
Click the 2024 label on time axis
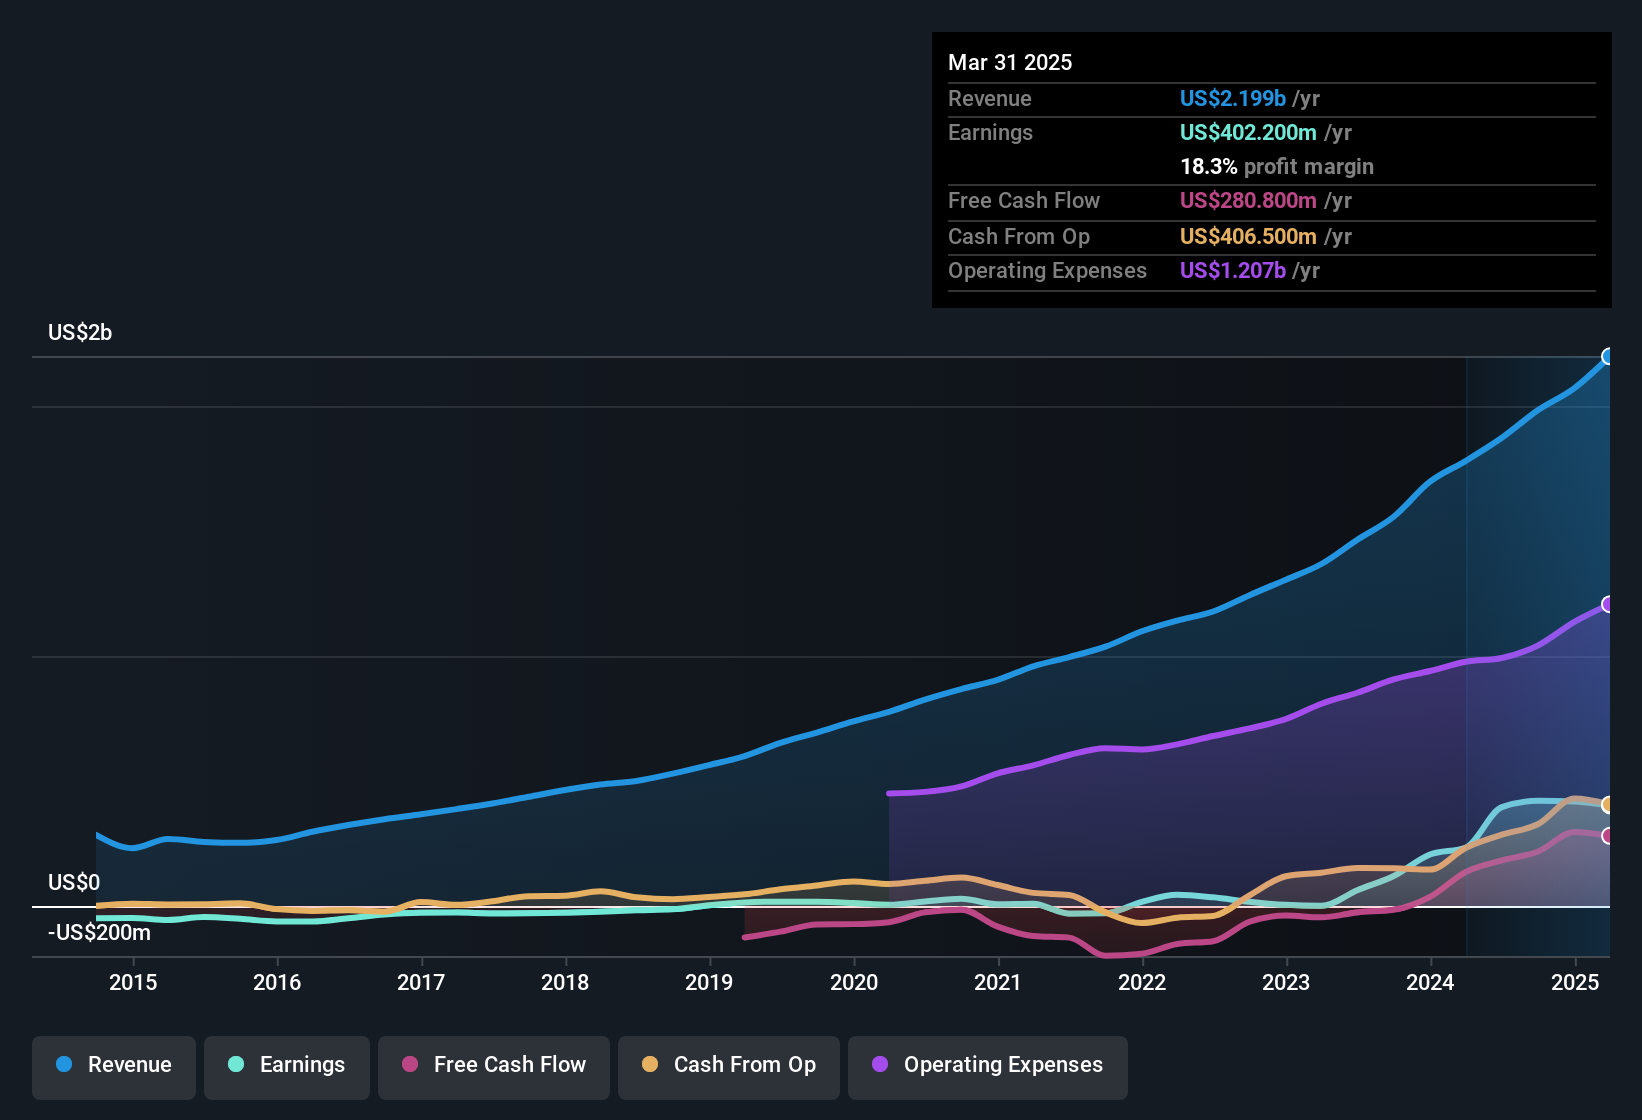pyautogui.click(x=1430, y=983)
